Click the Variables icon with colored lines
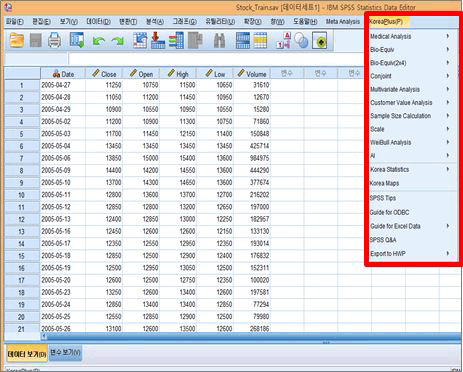Screen dimensions: 463x372 tap(176, 40)
